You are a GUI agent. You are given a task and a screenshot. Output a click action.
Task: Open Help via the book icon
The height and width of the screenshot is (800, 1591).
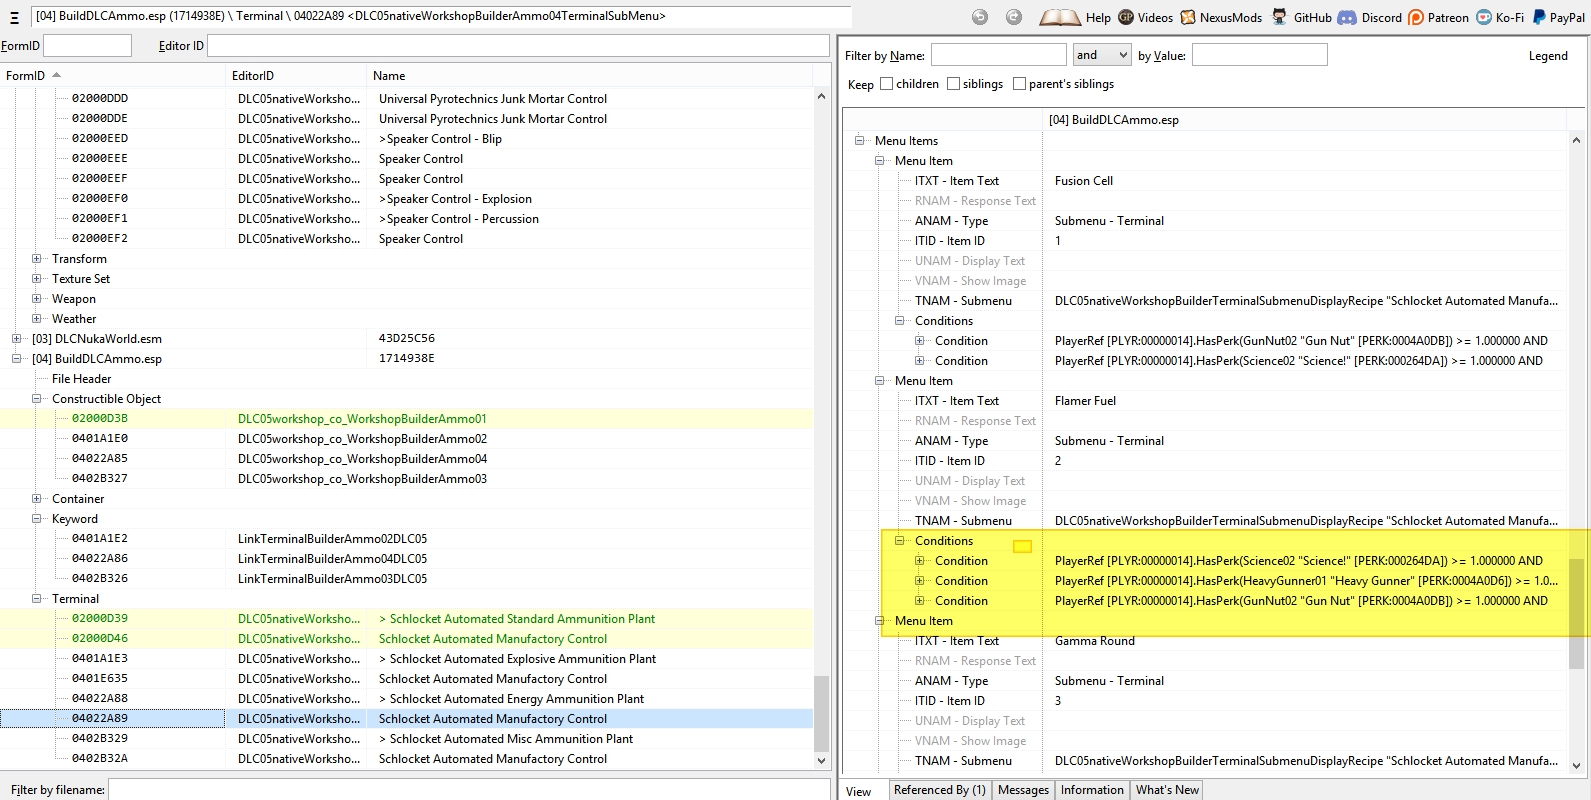(x=1060, y=17)
